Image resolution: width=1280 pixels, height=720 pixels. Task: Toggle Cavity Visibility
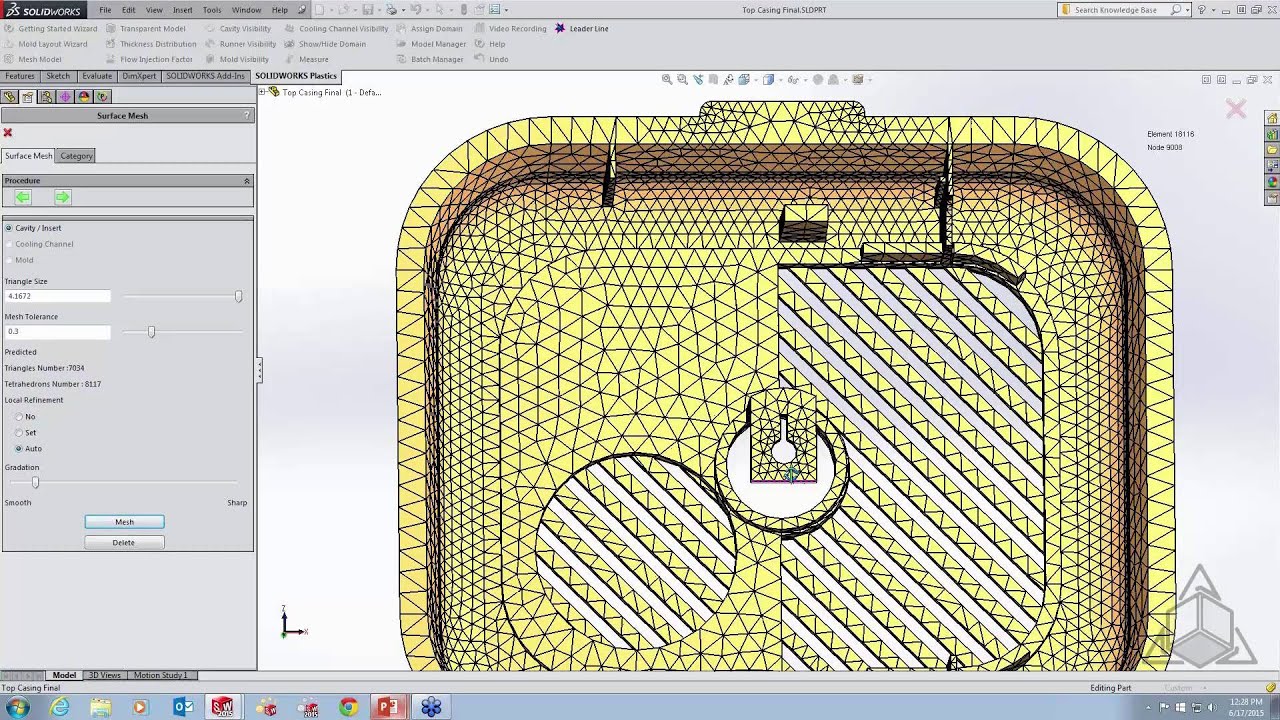(x=238, y=28)
